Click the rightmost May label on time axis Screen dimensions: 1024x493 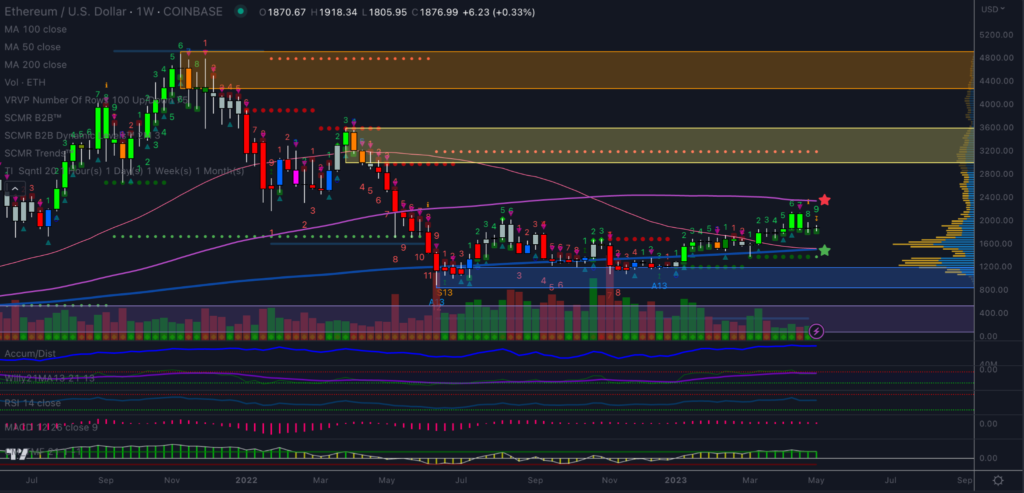pos(815,480)
